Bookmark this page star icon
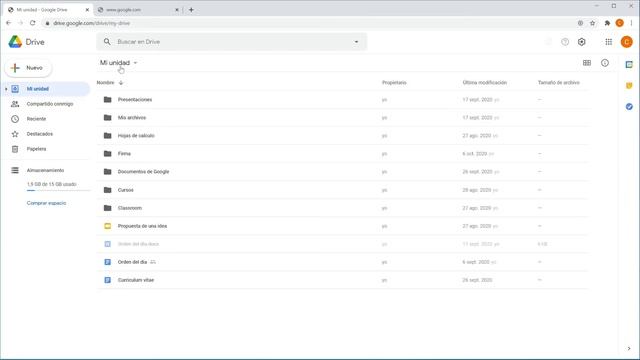Screen dimensions: 640x360 593,23
